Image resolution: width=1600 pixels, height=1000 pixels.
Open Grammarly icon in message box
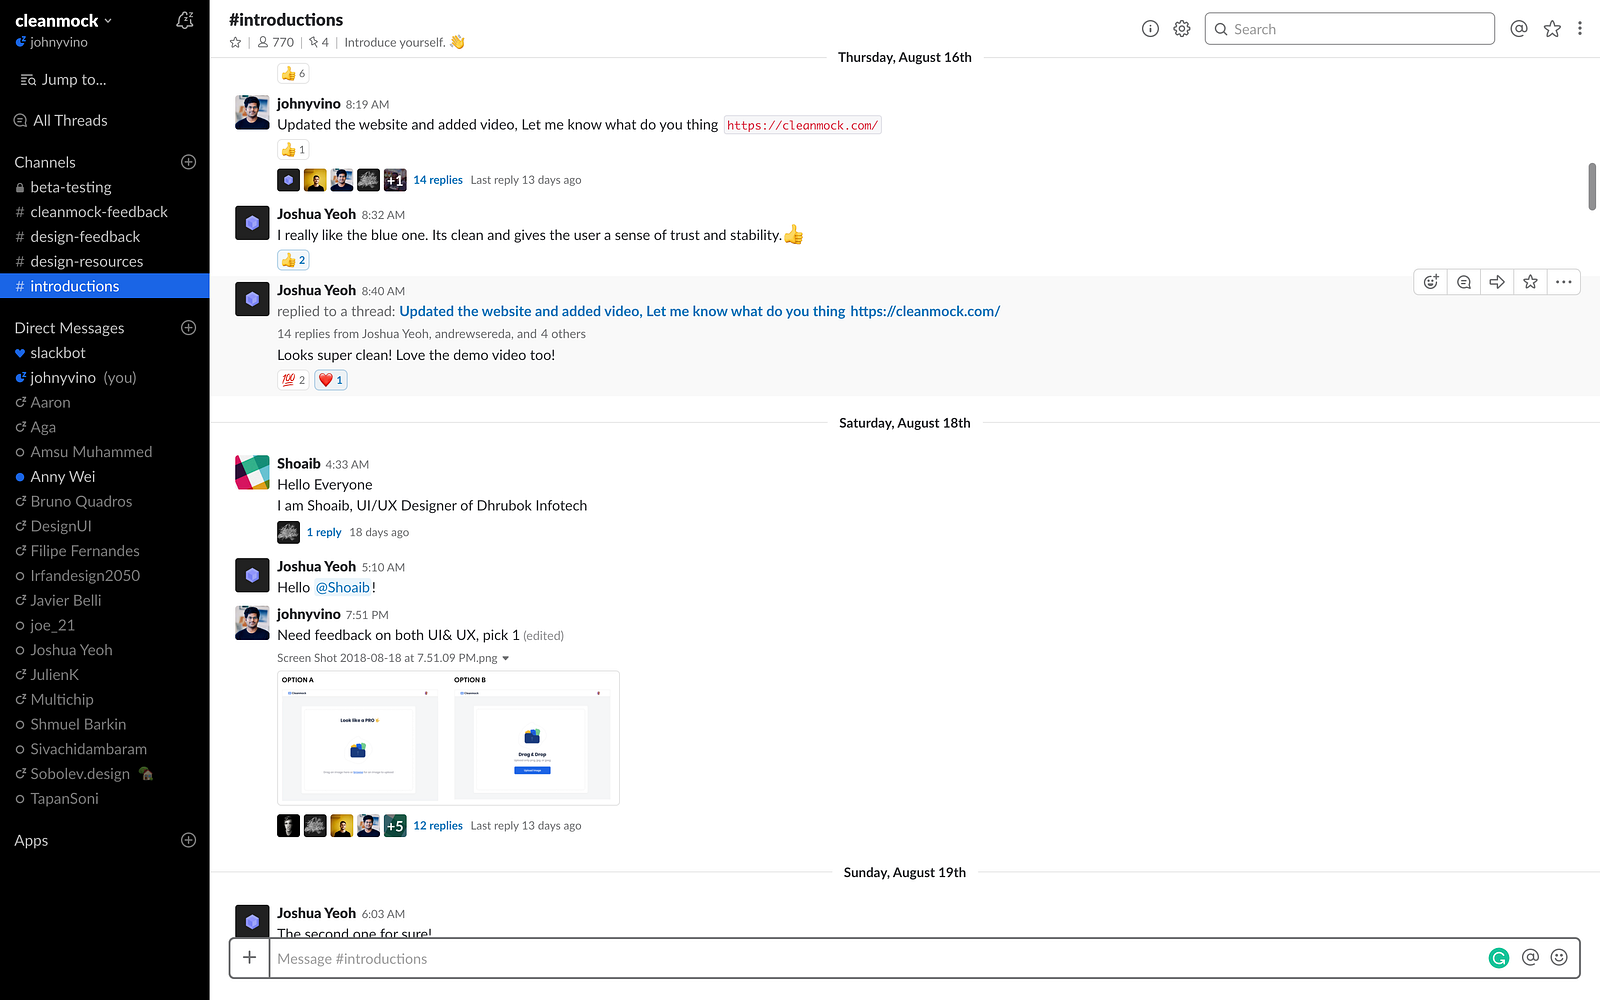click(1499, 958)
